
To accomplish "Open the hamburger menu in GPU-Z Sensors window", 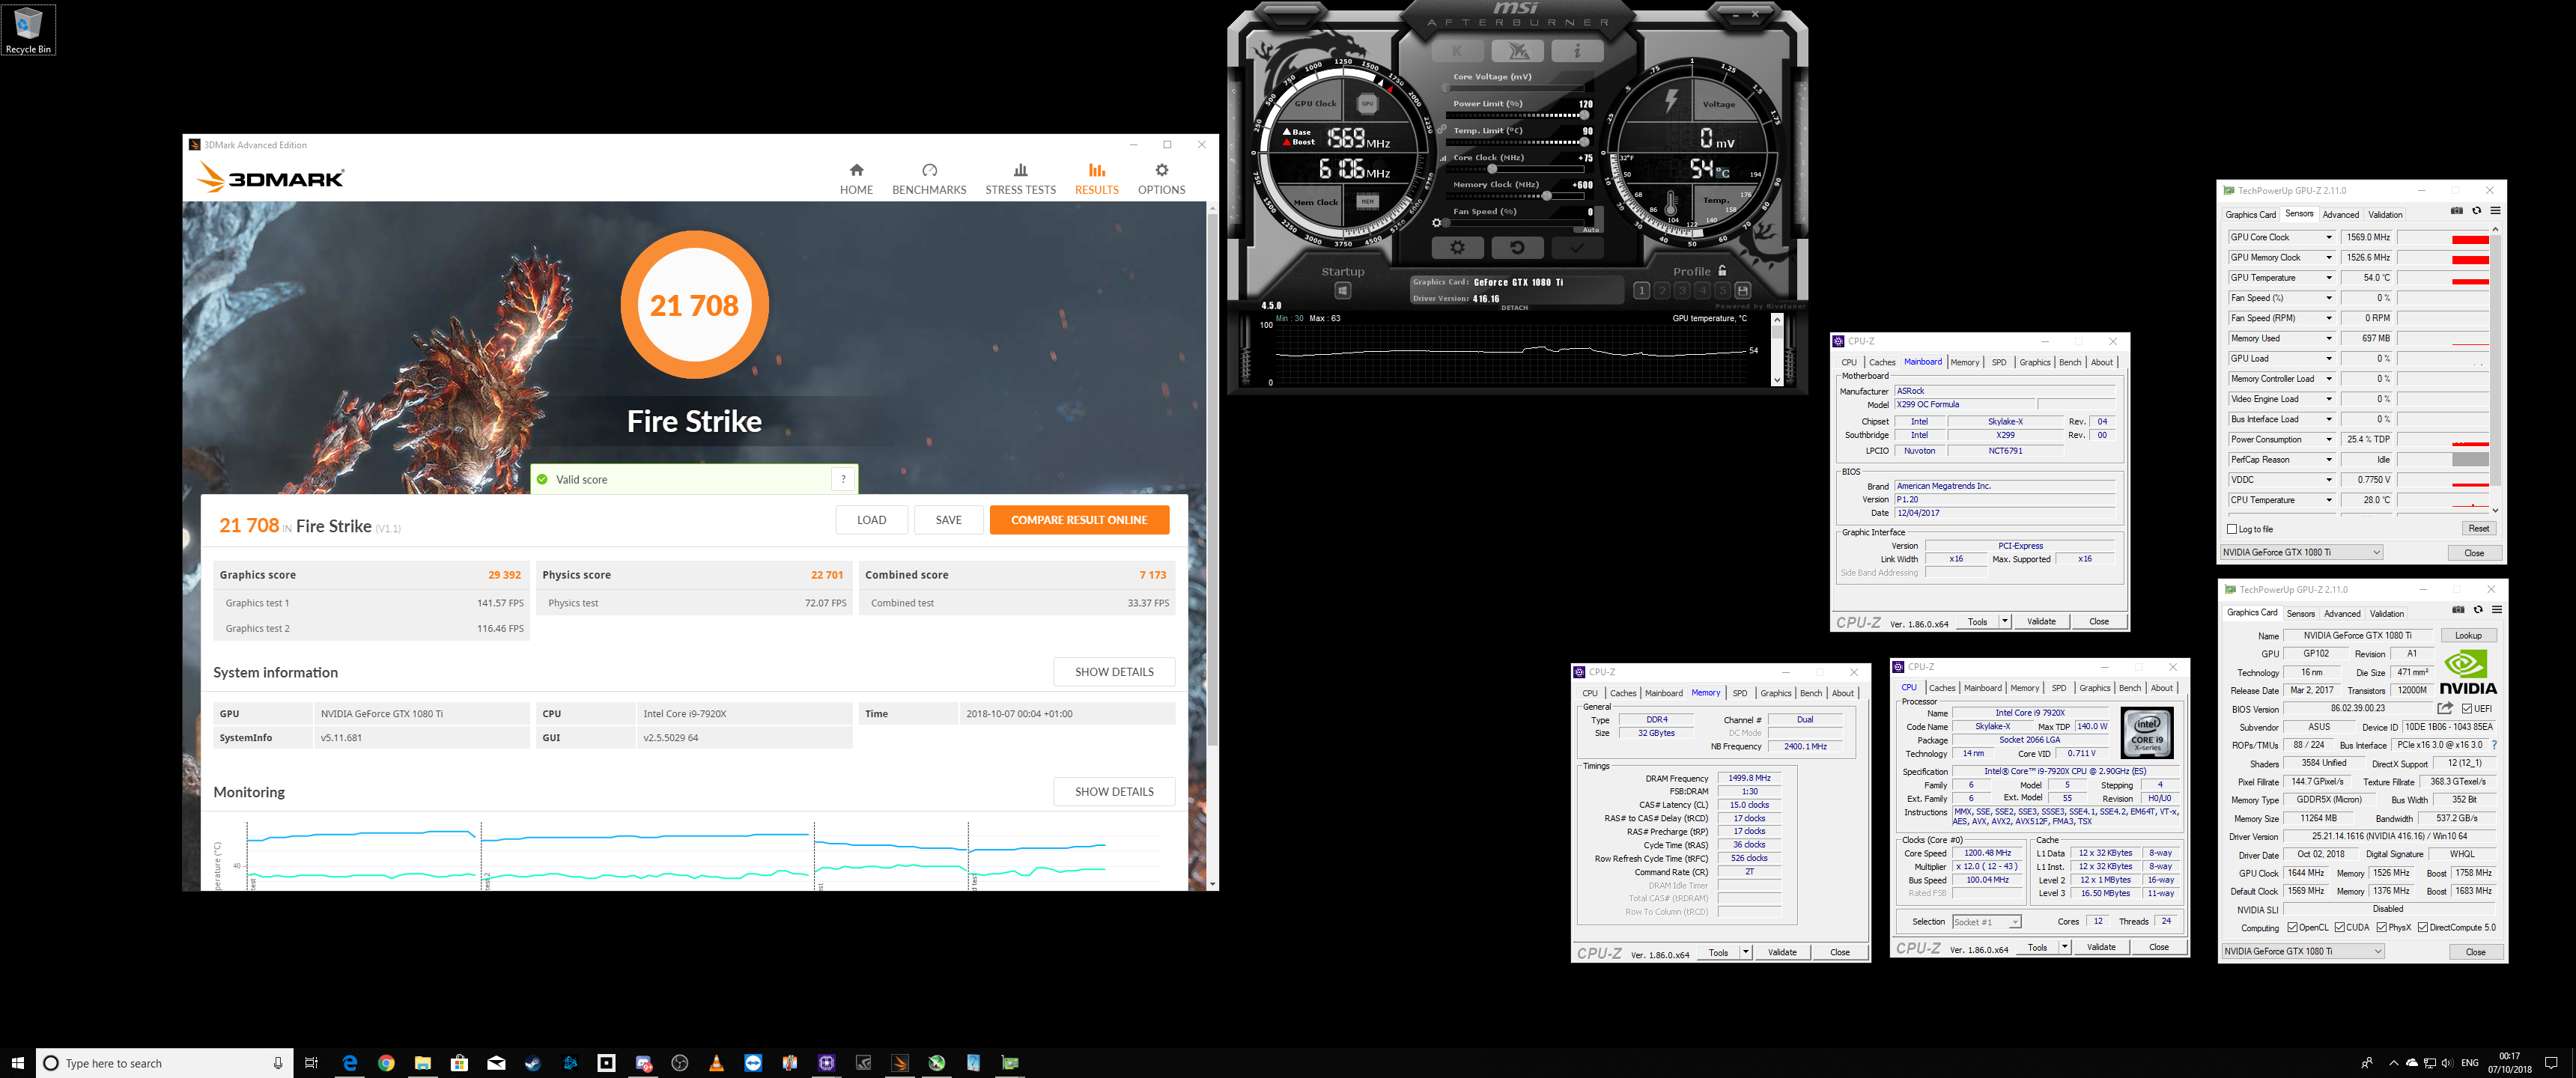I will [x=2496, y=210].
